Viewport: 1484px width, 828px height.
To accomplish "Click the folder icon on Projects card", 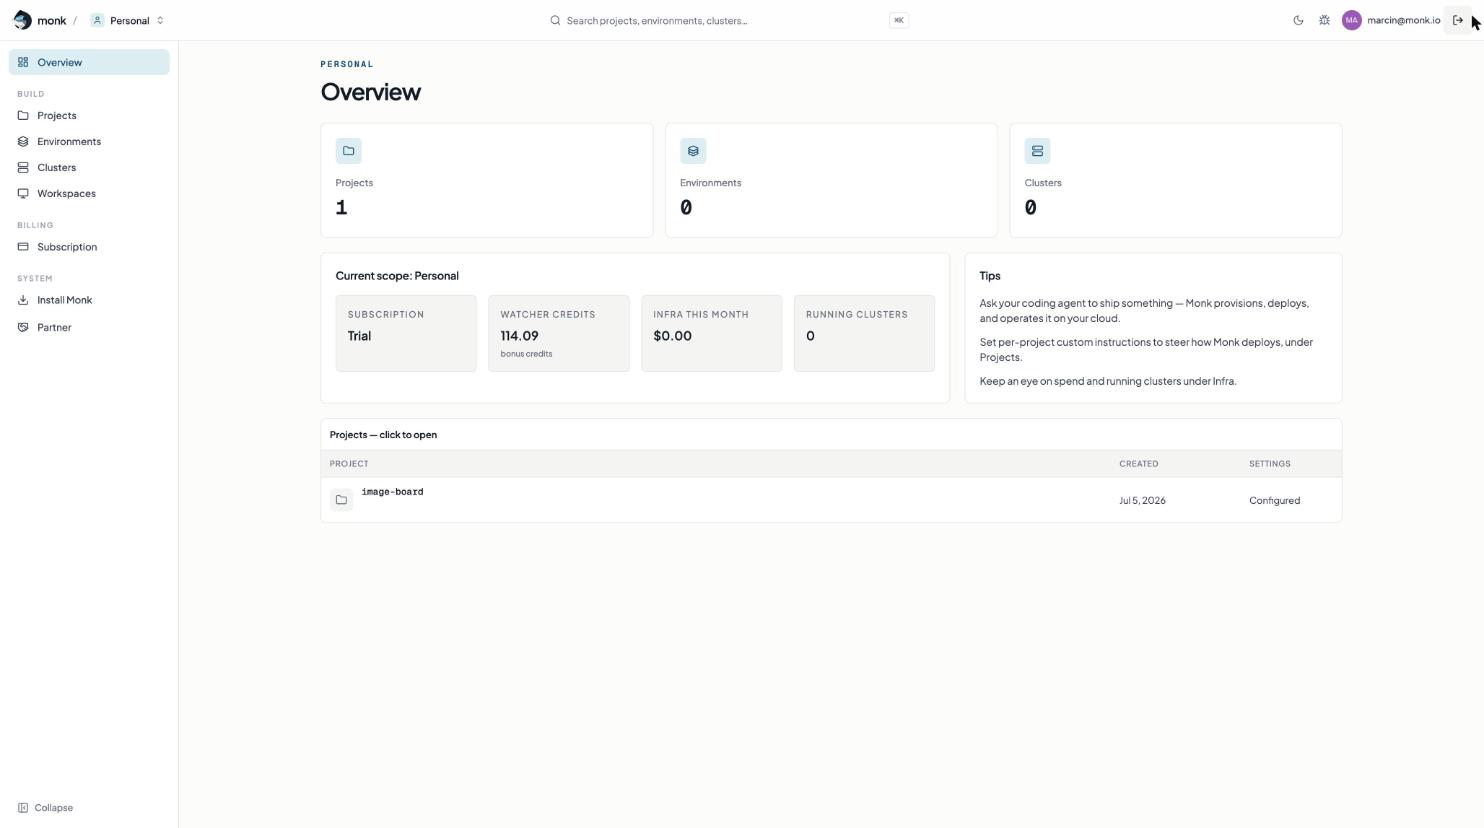I will pyautogui.click(x=348, y=151).
